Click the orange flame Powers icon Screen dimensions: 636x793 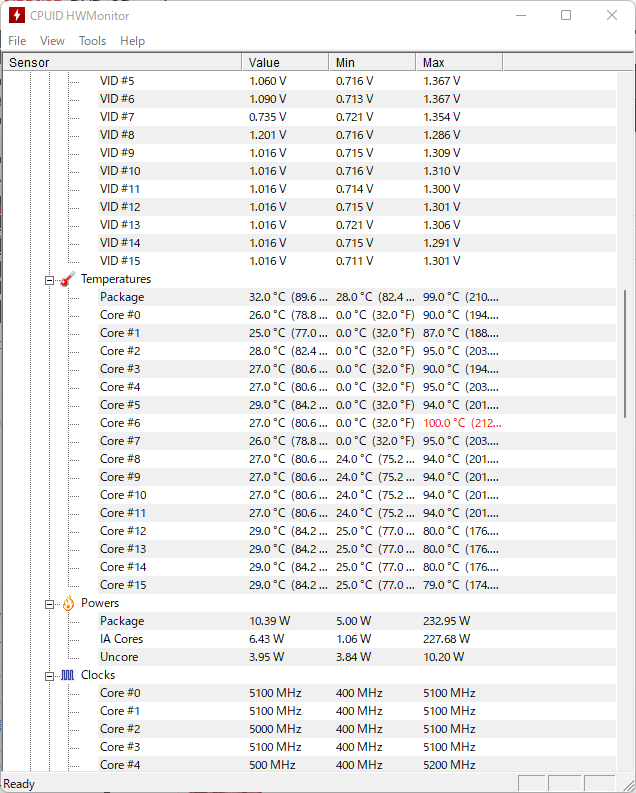click(x=68, y=603)
